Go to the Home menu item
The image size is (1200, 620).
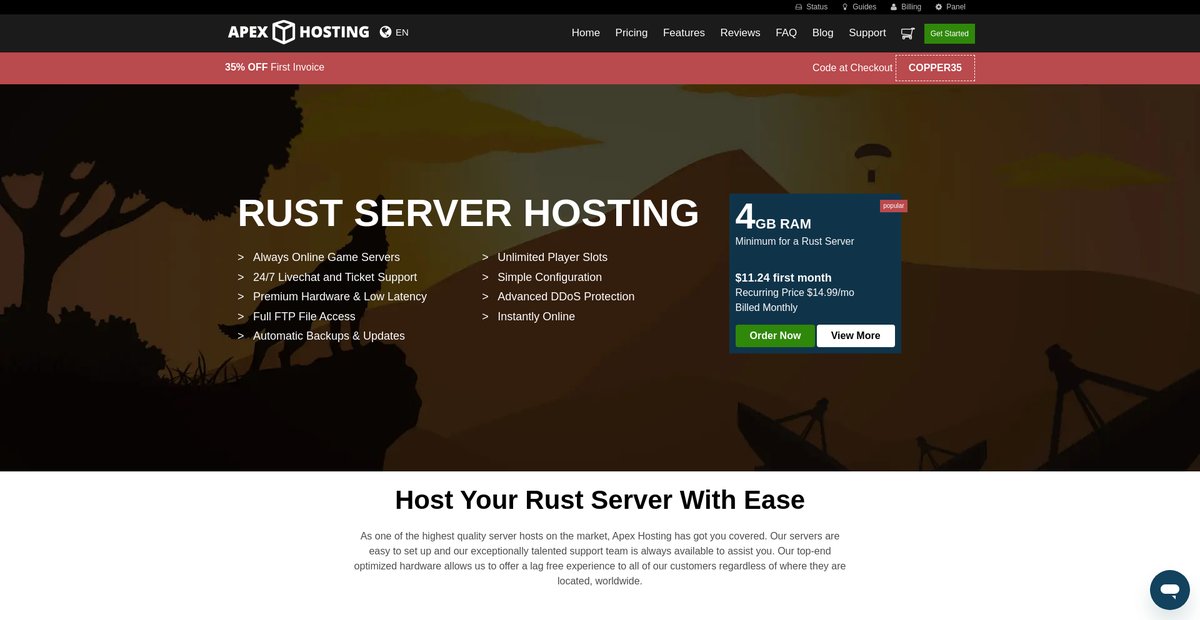pos(586,33)
